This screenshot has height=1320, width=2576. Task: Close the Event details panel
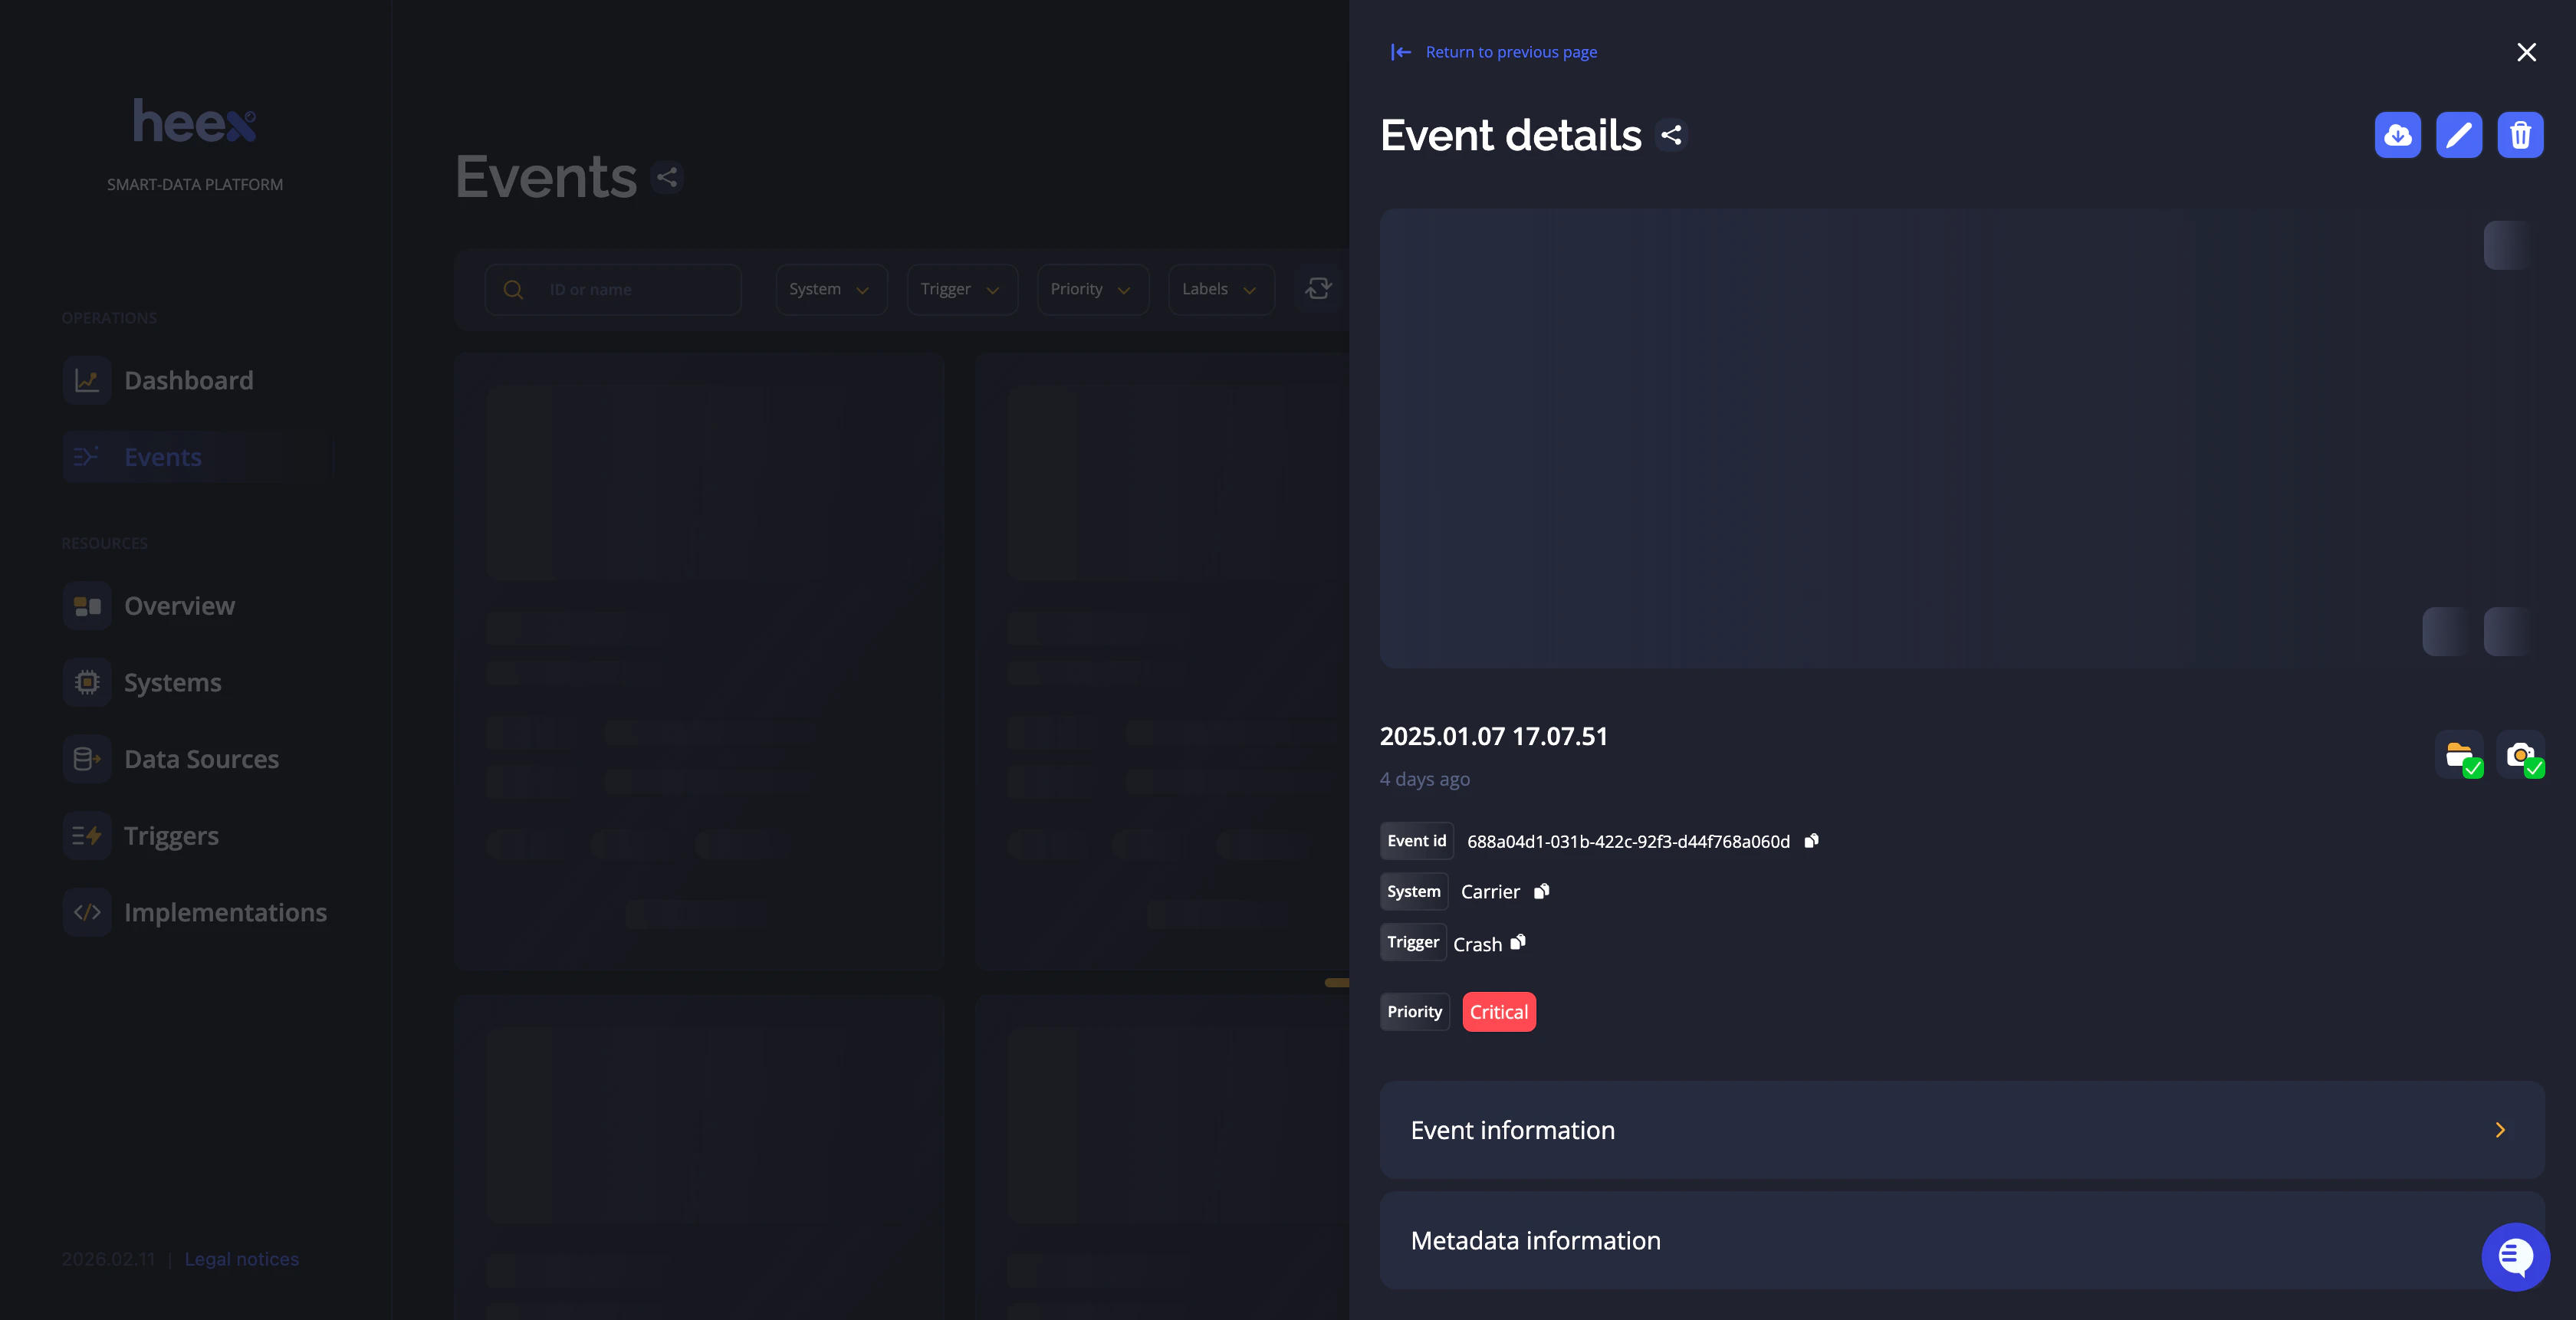(2526, 52)
